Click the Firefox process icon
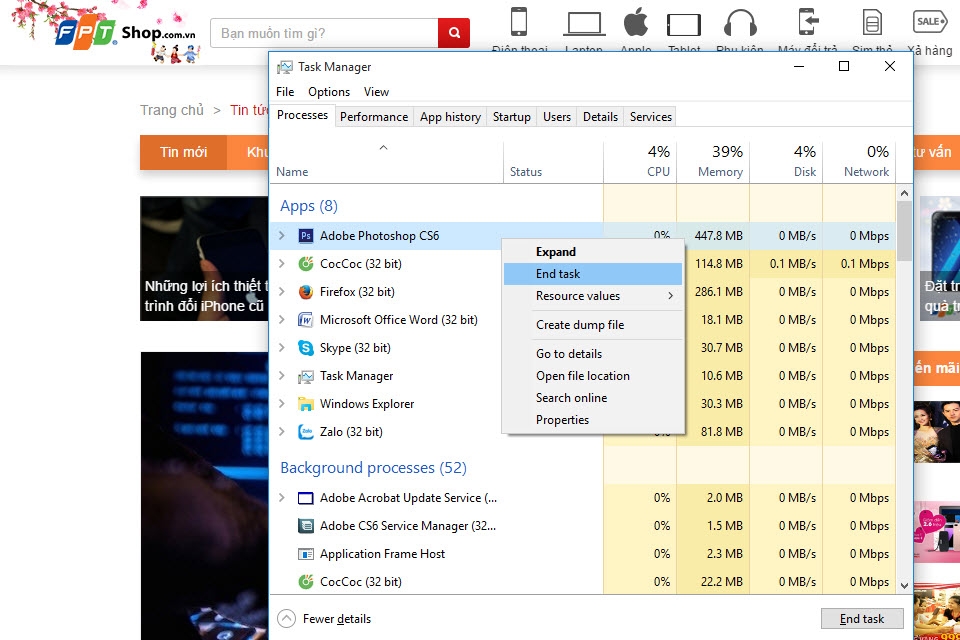Image resolution: width=960 pixels, height=640 pixels. coord(306,292)
